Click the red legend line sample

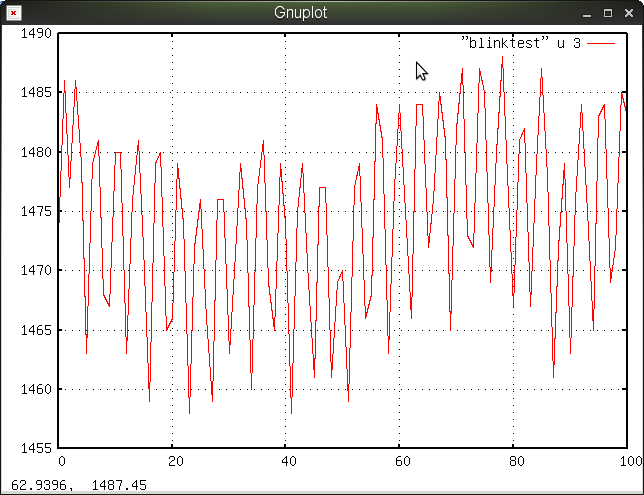coord(601,44)
